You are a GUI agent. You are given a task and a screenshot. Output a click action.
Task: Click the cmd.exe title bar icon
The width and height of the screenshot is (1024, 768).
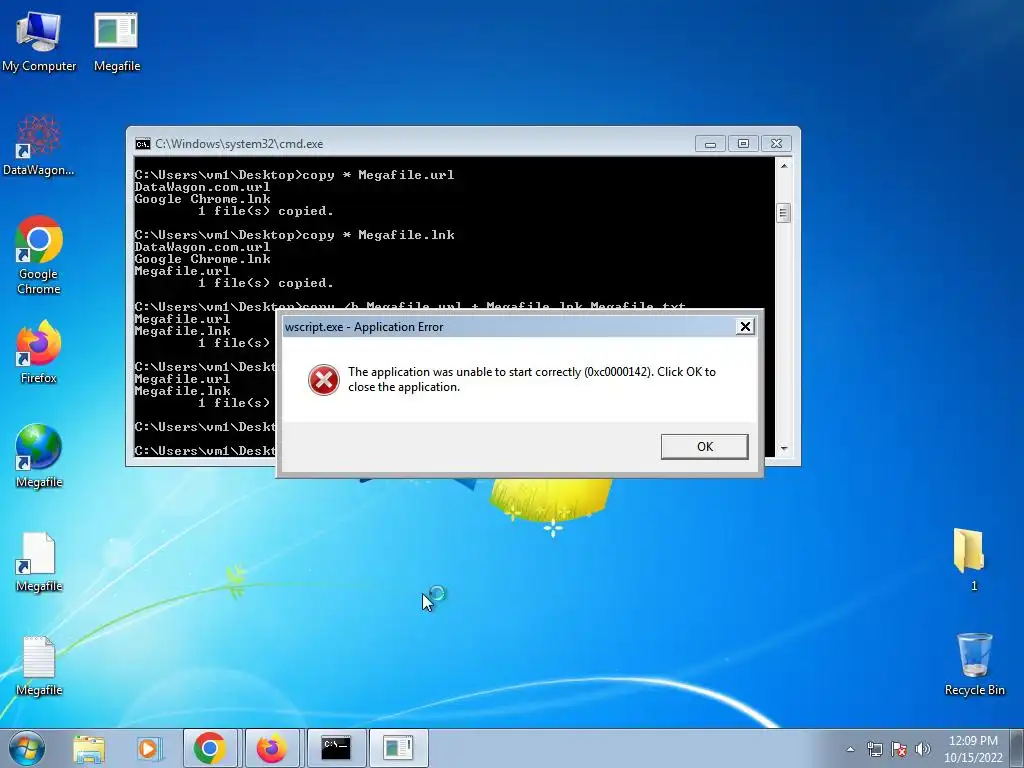tap(142, 144)
